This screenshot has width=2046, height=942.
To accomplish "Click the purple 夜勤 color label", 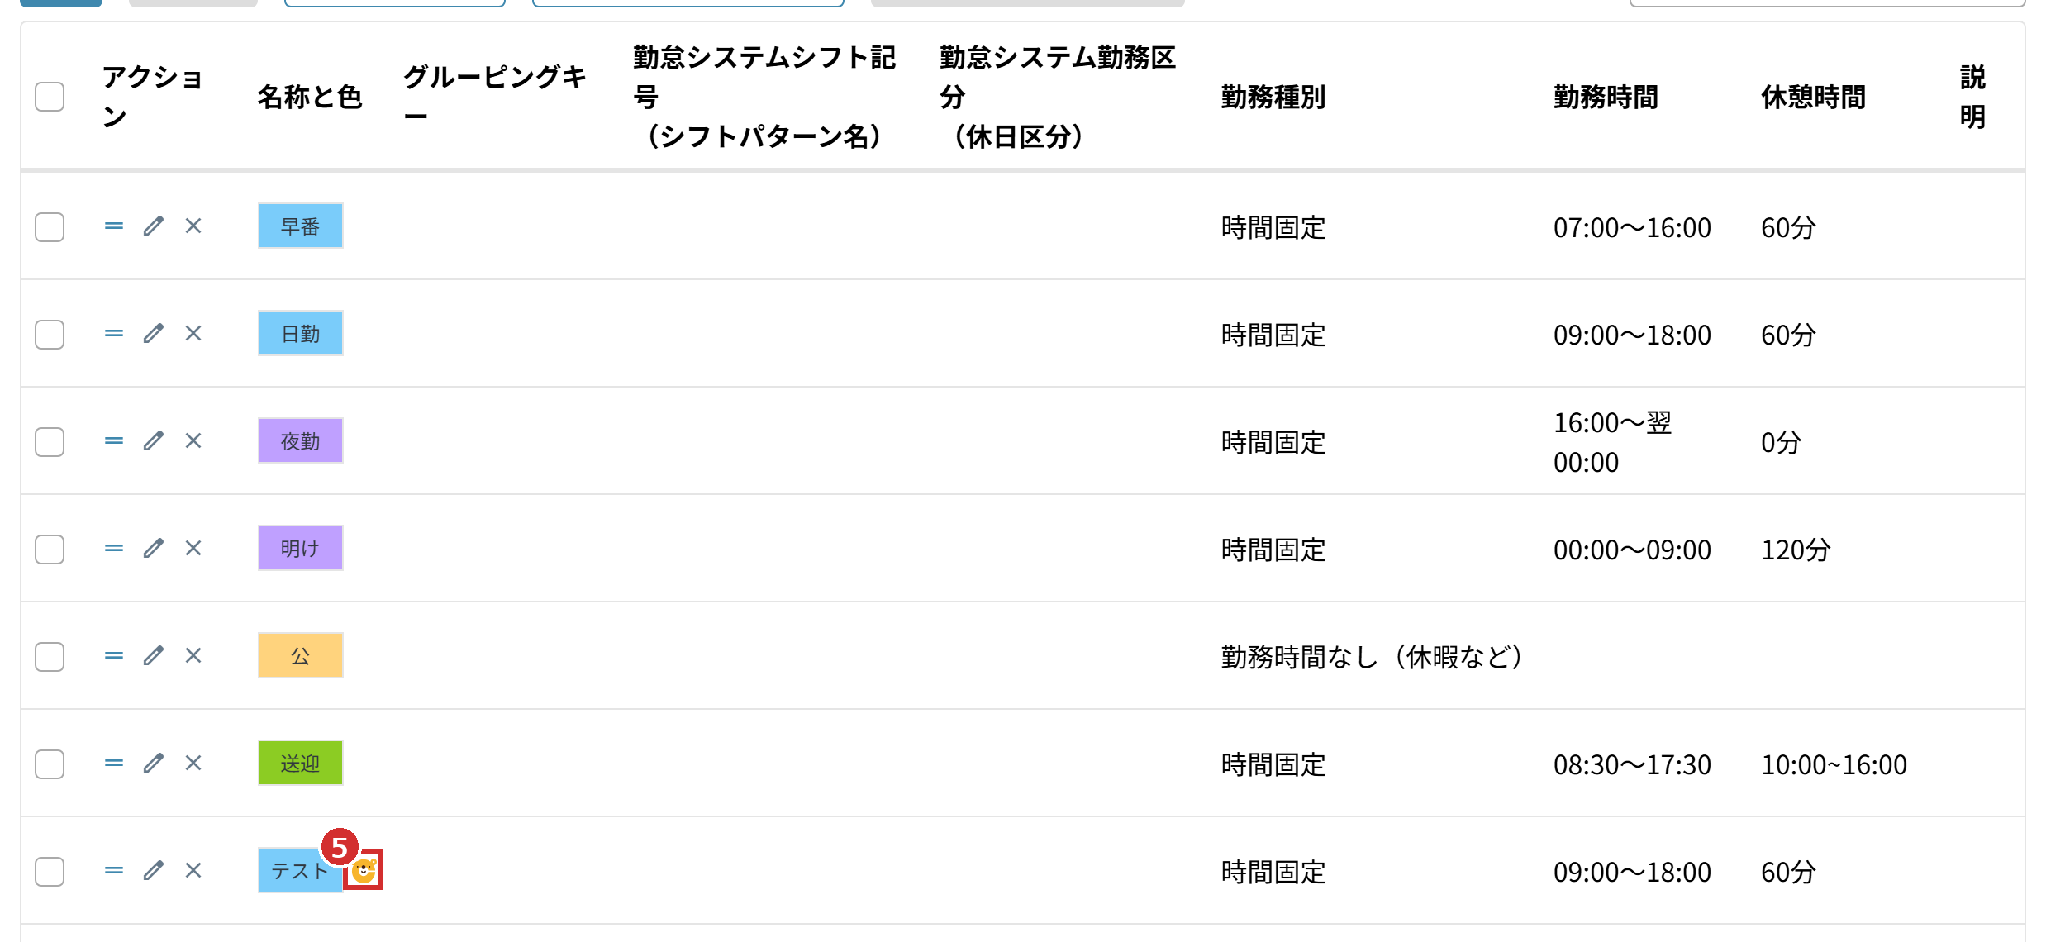I will click(300, 441).
